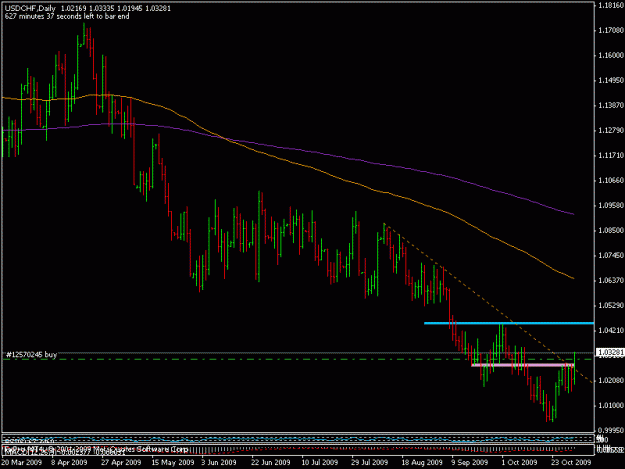Click the 1.04210 price scale label

[611, 330]
